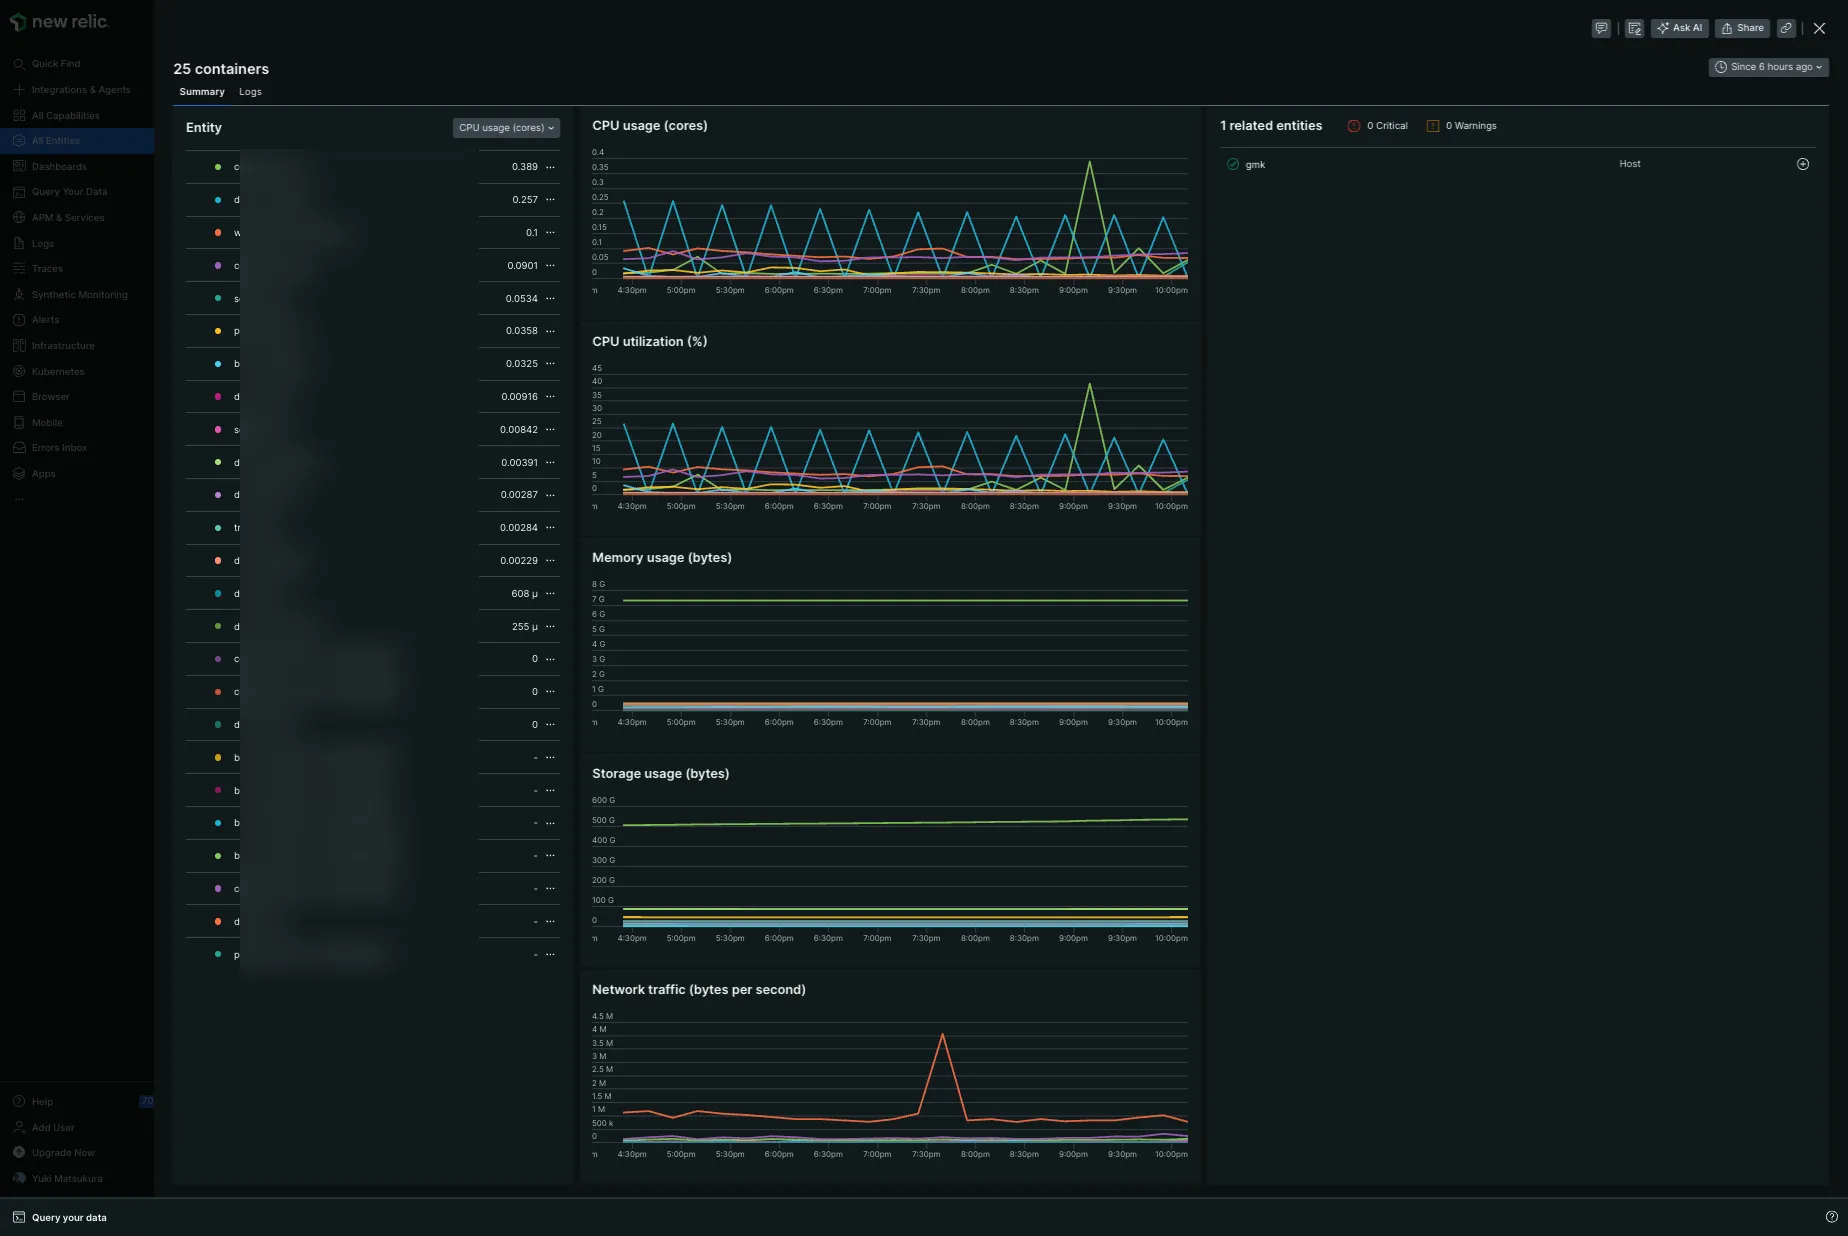Open the feedback comment icon
The height and width of the screenshot is (1236, 1848).
tap(1601, 28)
